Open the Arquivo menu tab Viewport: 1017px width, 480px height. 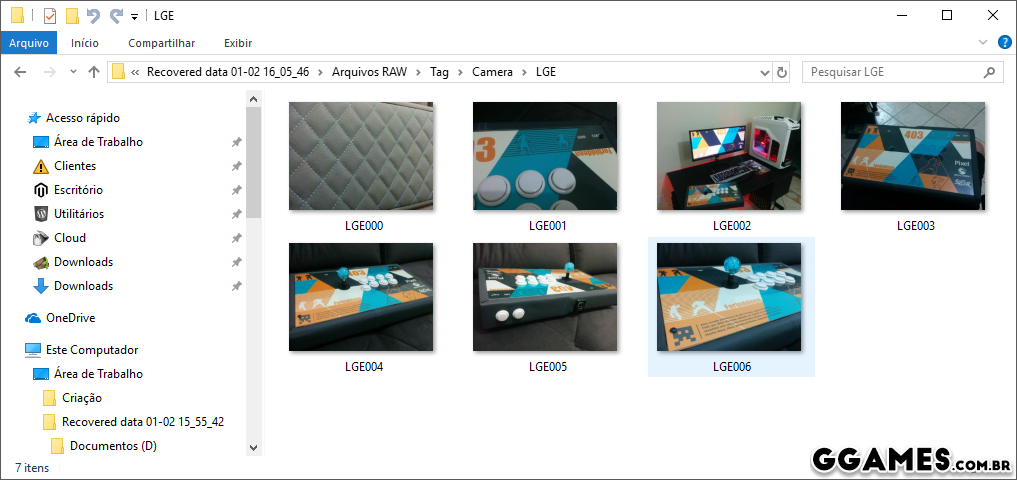click(x=29, y=43)
